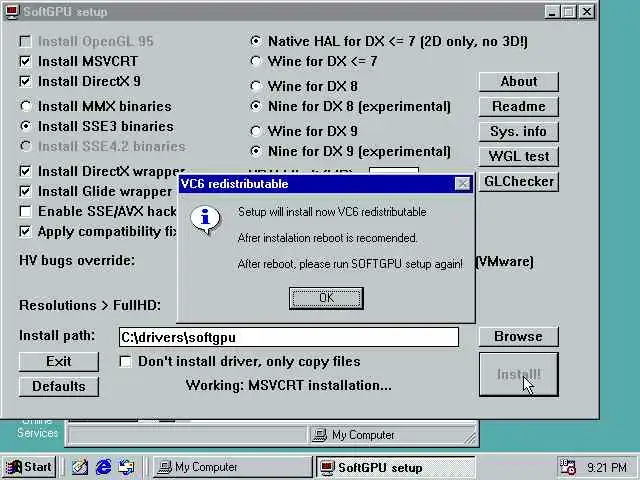The height and width of the screenshot is (480, 640).
Task: Open the Readme button
Action: [518, 107]
